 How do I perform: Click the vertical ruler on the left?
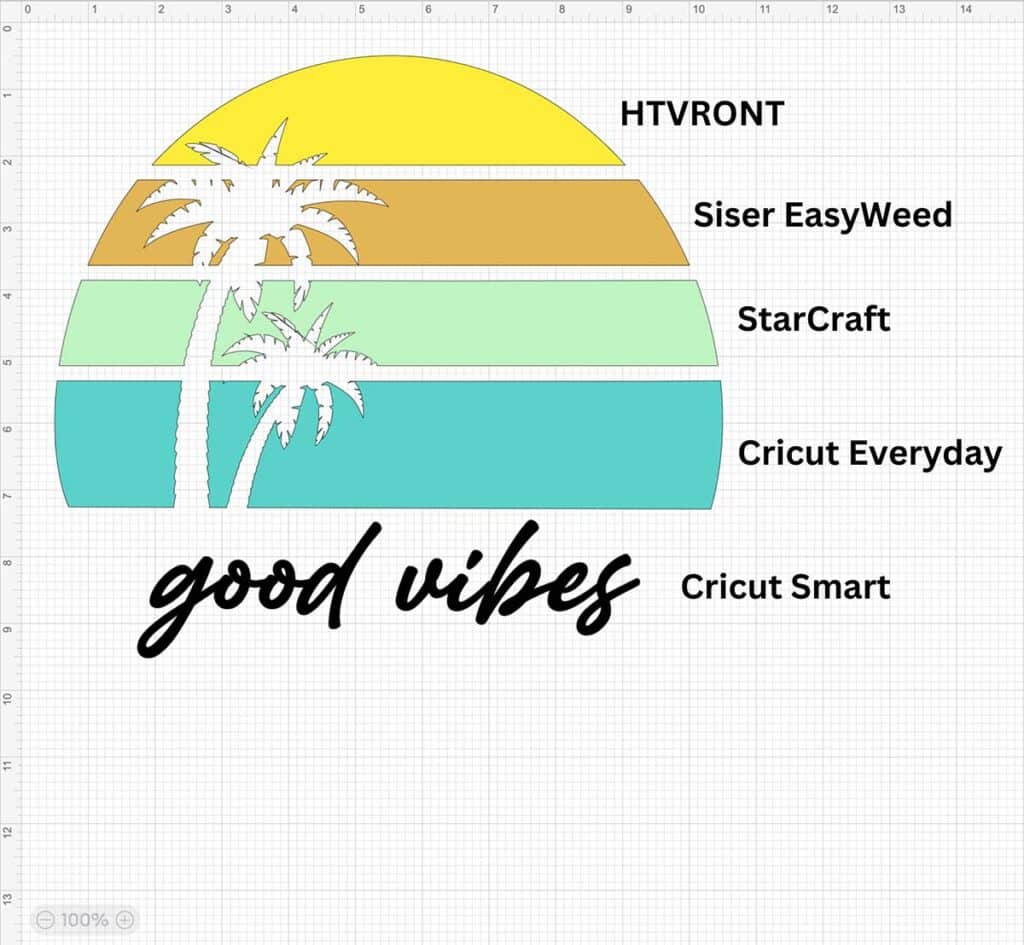click(8, 500)
